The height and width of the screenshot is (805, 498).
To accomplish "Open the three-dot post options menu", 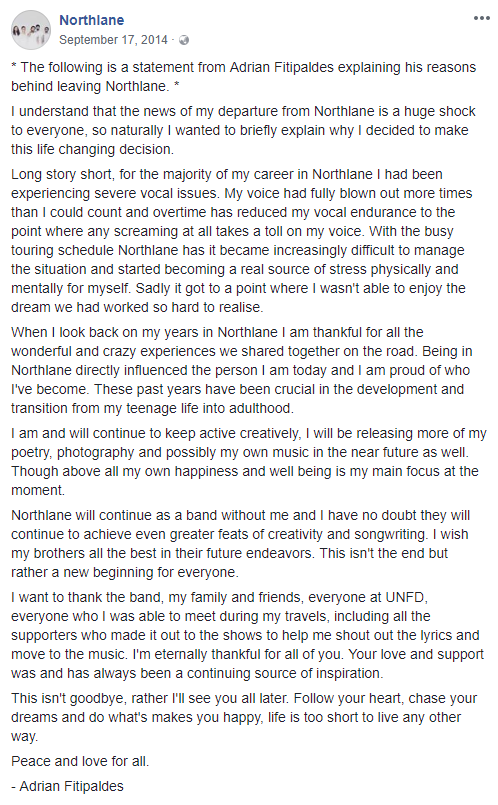I will [482, 18].
